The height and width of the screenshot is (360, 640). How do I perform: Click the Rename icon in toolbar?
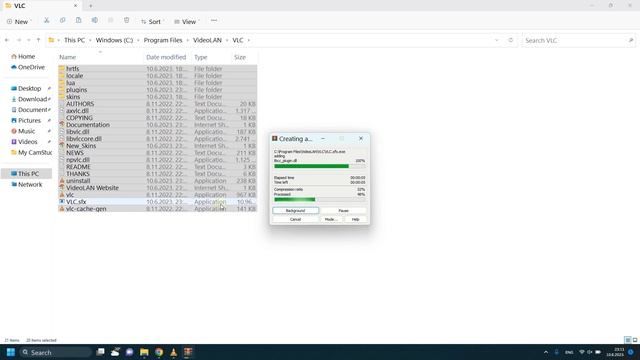tap(94, 20)
